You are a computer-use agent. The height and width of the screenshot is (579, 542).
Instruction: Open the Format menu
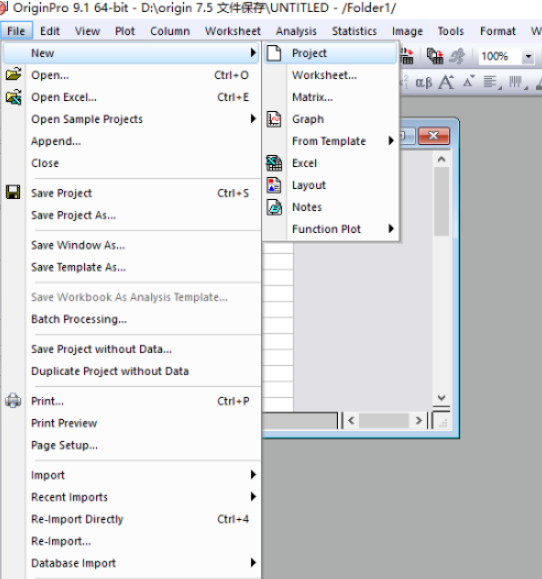(x=497, y=31)
